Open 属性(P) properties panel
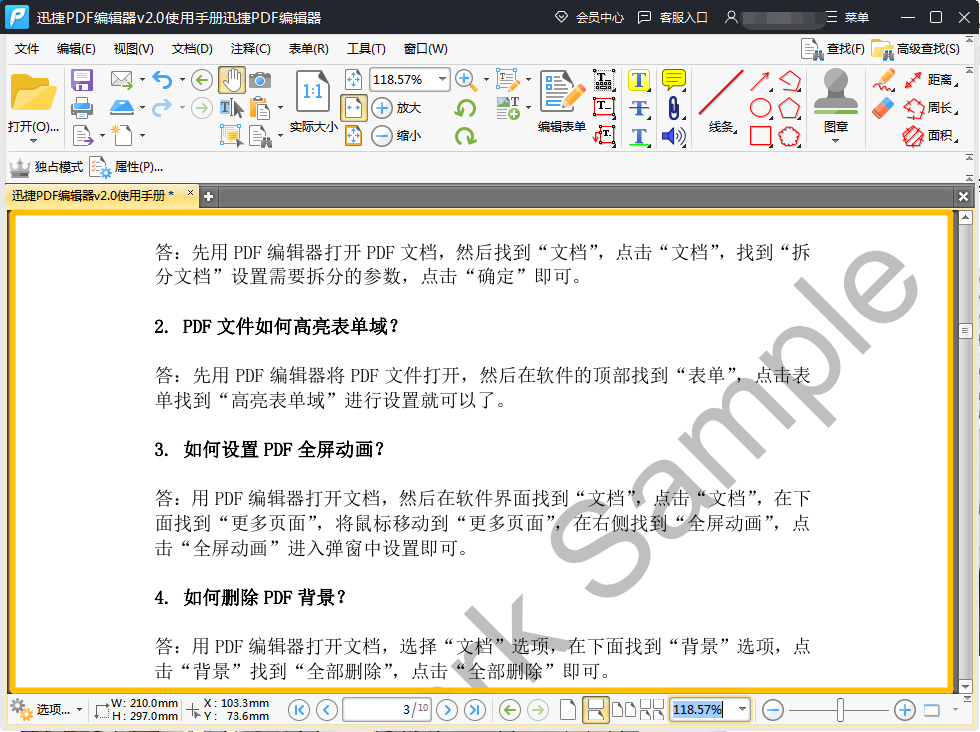Screen dimensions: 980x732 click(x=126, y=167)
